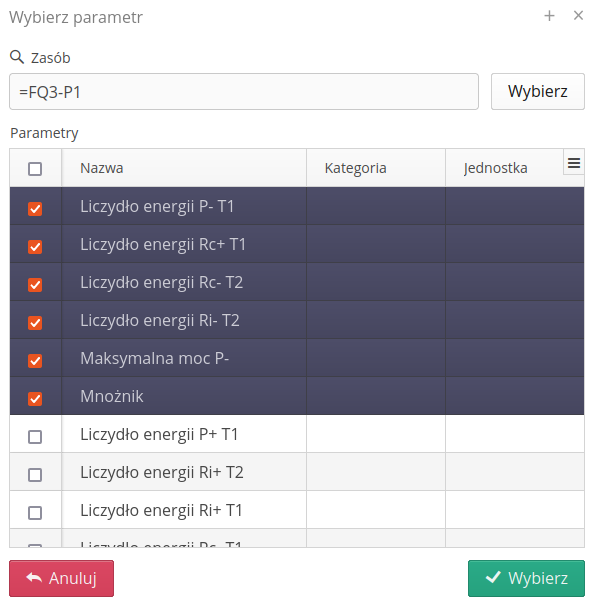
Task: Close the Wybierz parametr dialog
Action: coord(578,16)
